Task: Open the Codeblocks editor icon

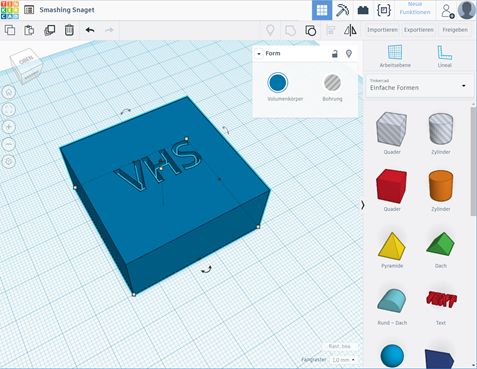Action: [x=383, y=10]
